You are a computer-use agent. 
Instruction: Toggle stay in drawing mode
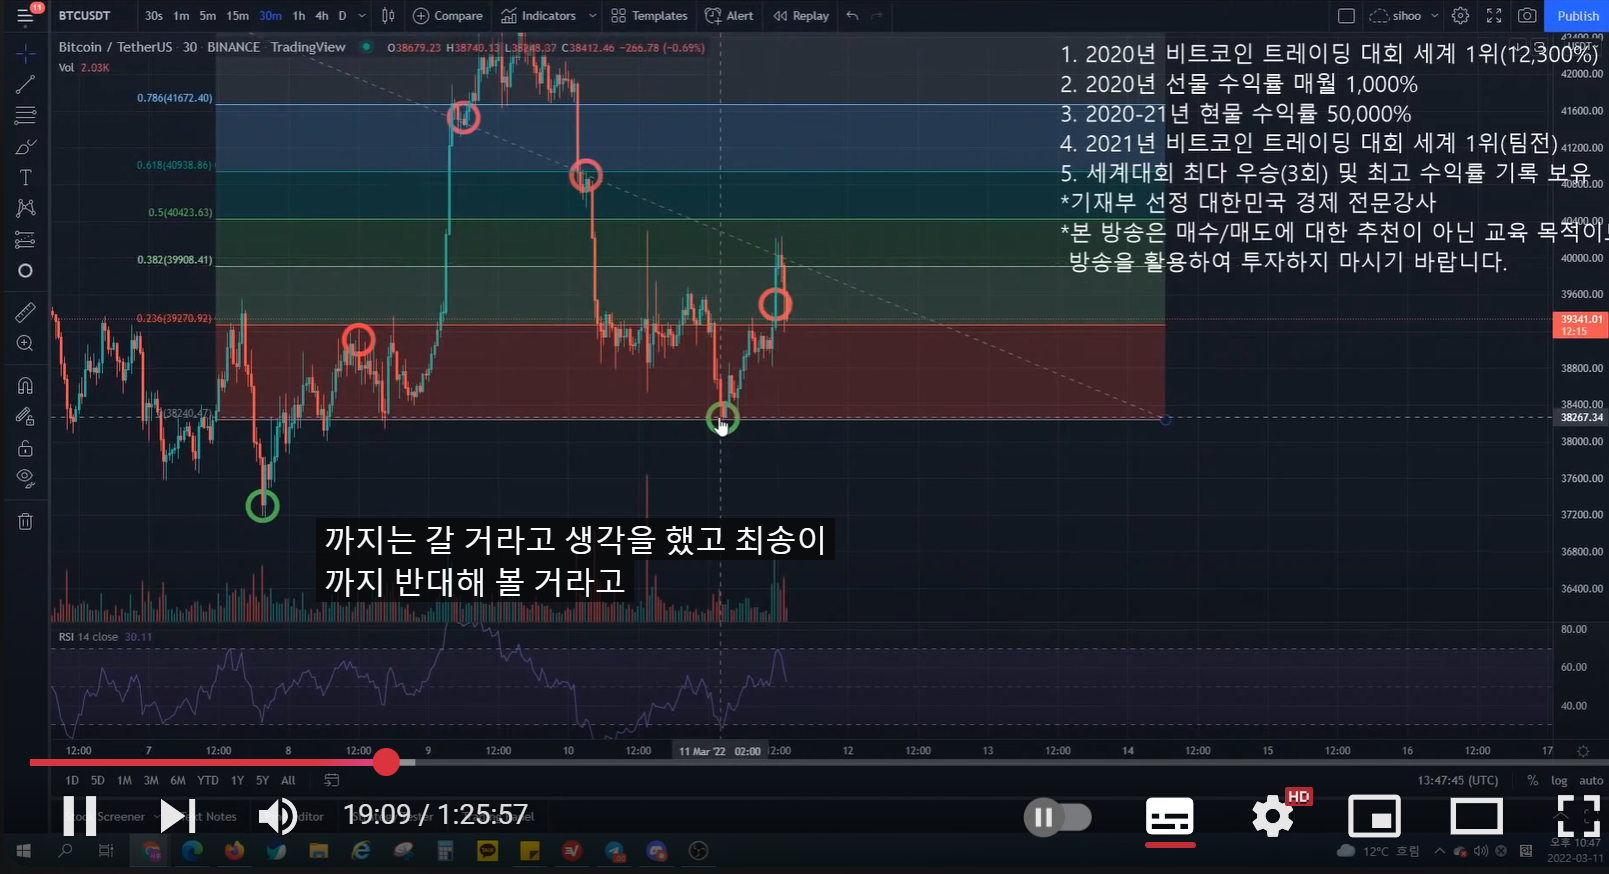click(25, 417)
